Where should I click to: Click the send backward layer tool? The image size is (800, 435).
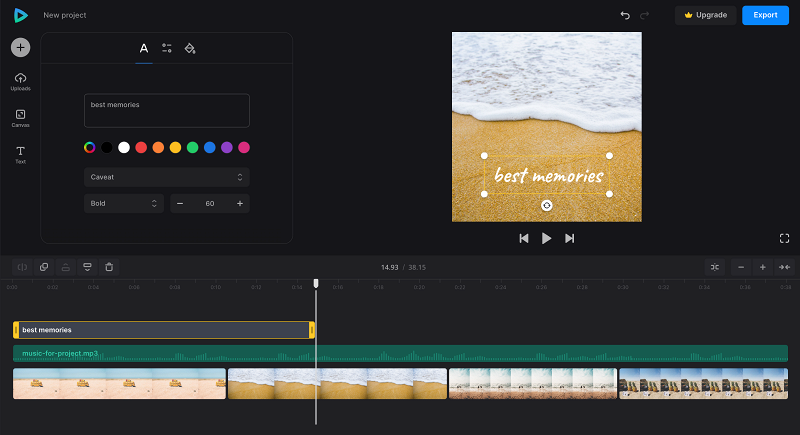(87, 267)
